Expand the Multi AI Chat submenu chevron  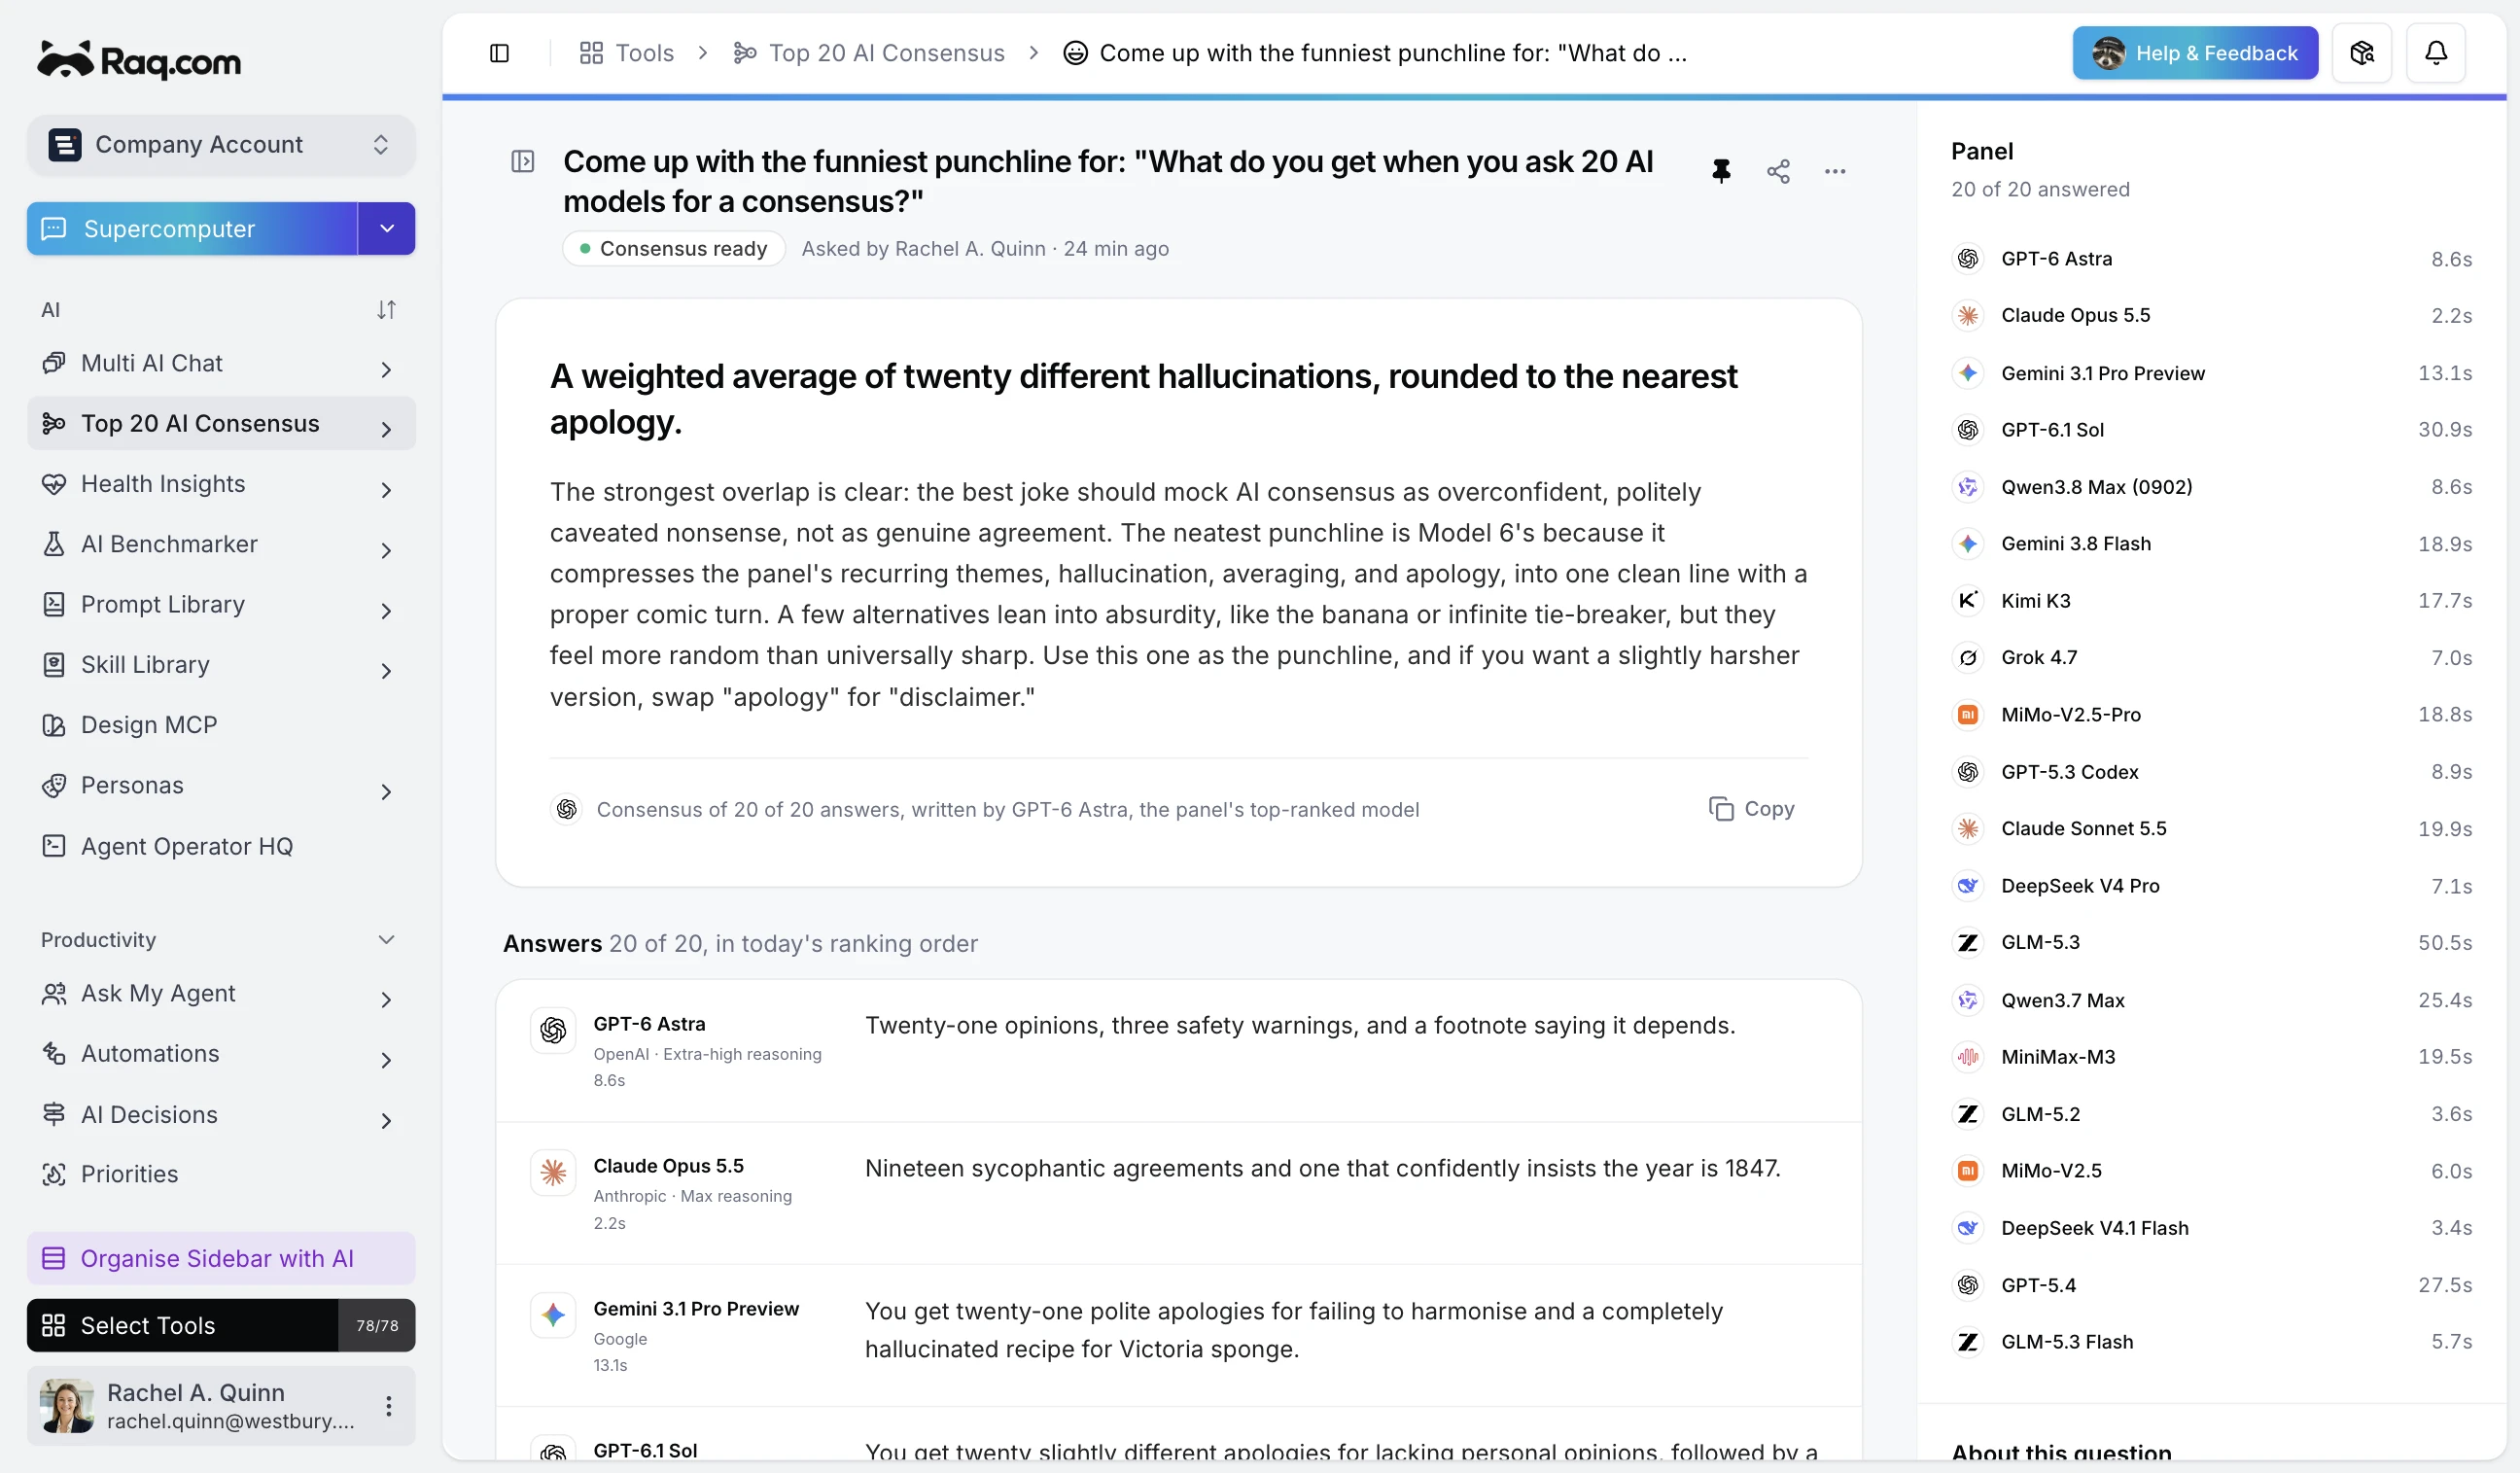pos(386,370)
